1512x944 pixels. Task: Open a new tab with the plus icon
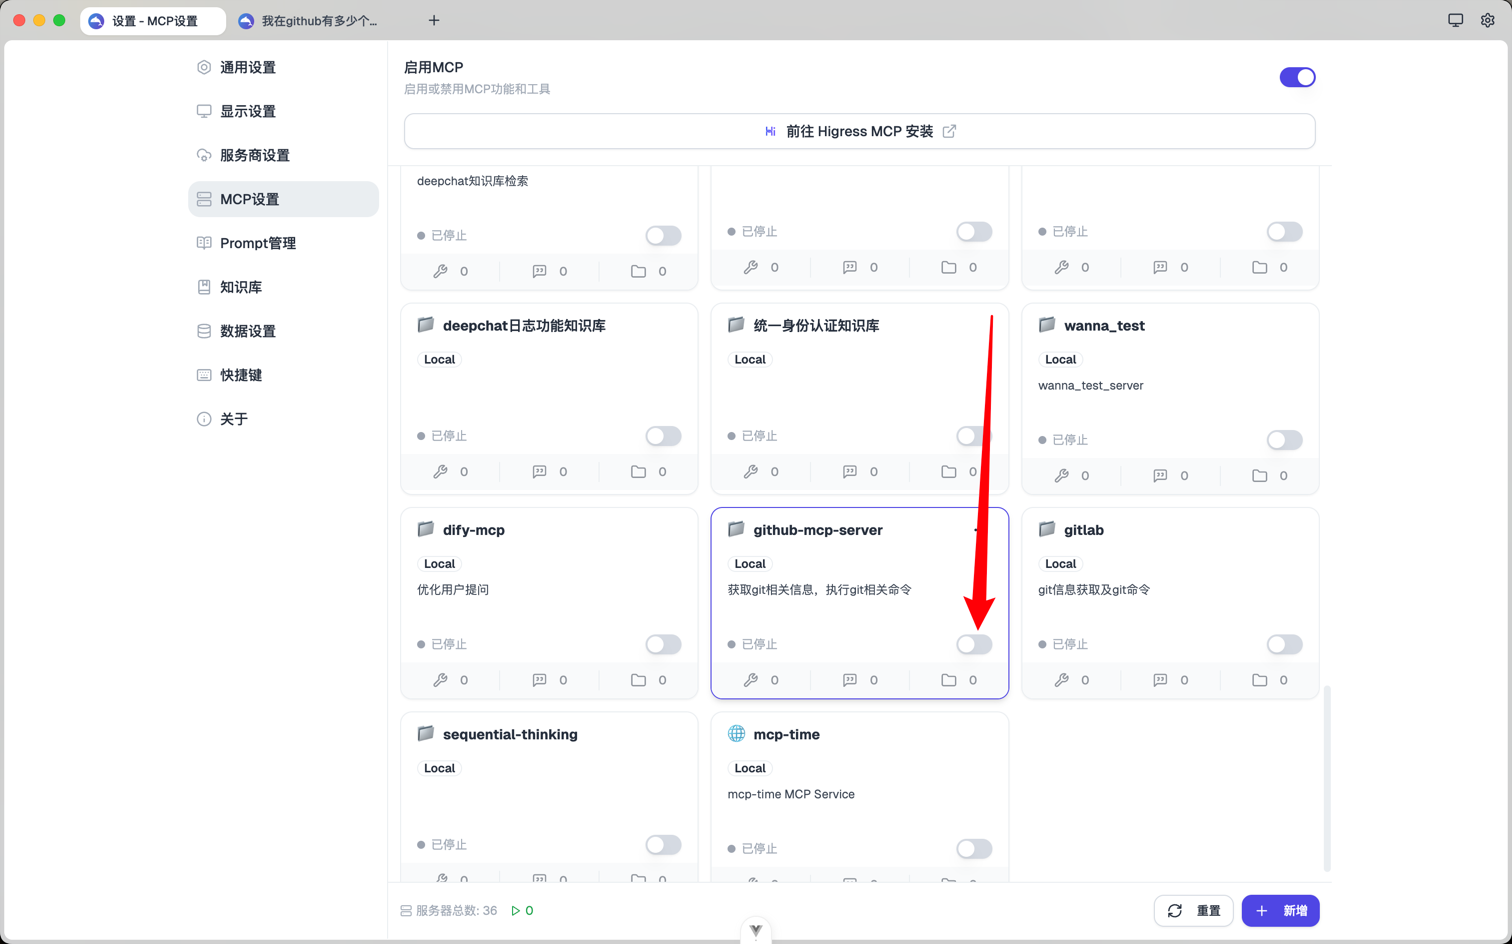(x=434, y=20)
